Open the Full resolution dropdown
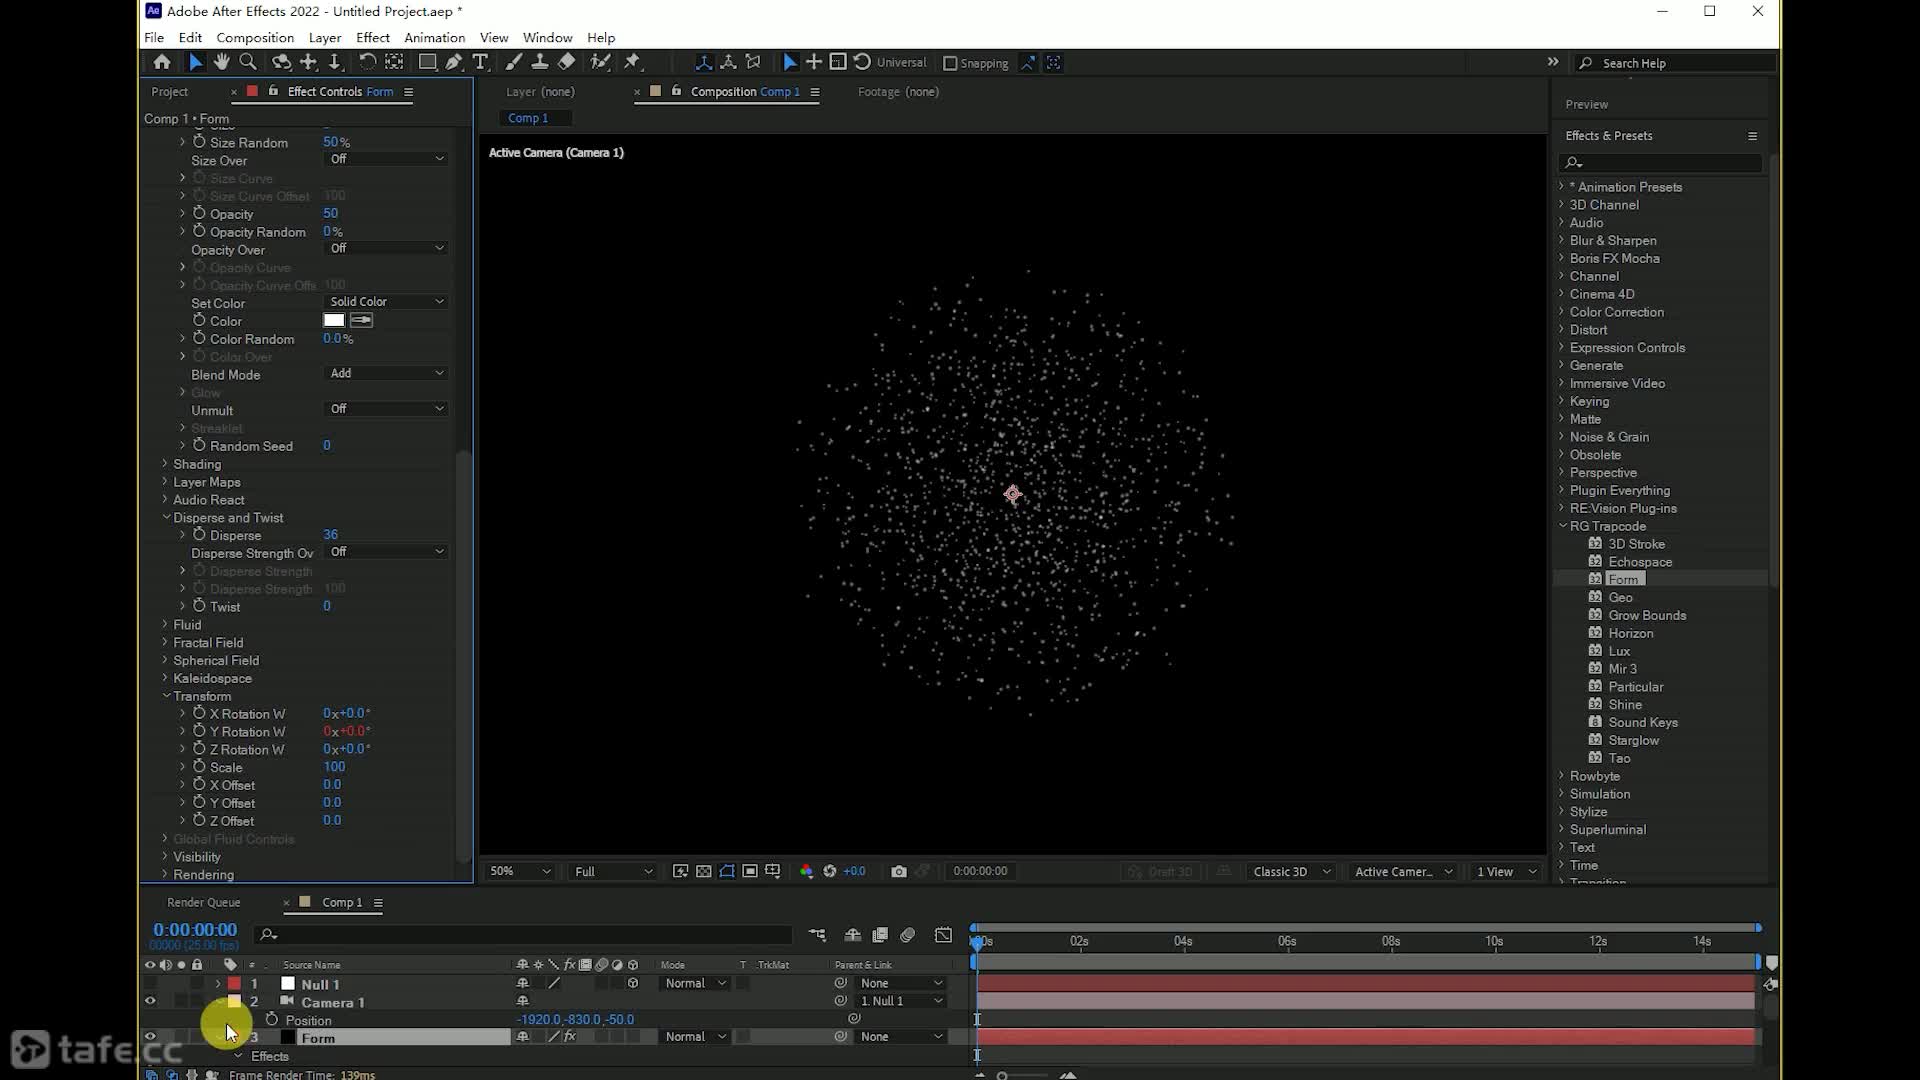Viewport: 1920px width, 1080px height. point(612,871)
